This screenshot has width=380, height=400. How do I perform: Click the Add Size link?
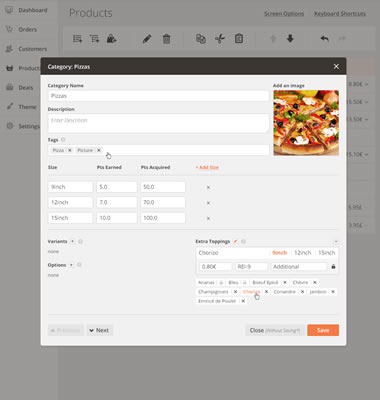coord(207,167)
